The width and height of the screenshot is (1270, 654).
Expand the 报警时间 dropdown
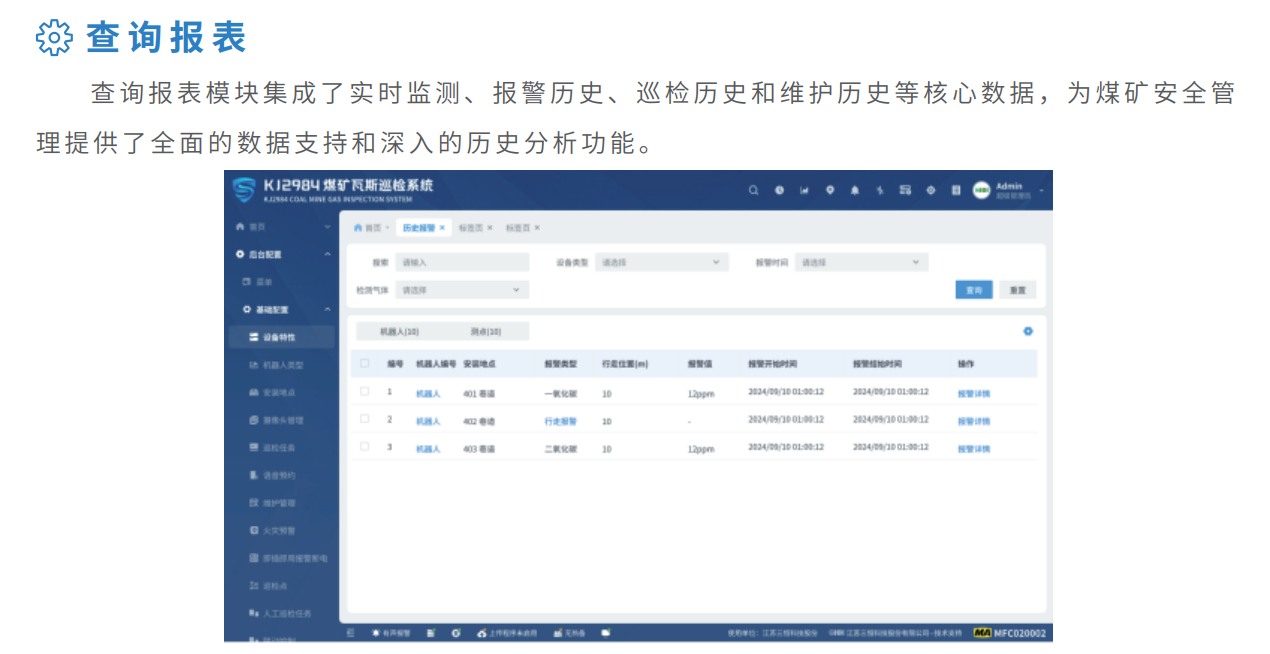[861, 263]
